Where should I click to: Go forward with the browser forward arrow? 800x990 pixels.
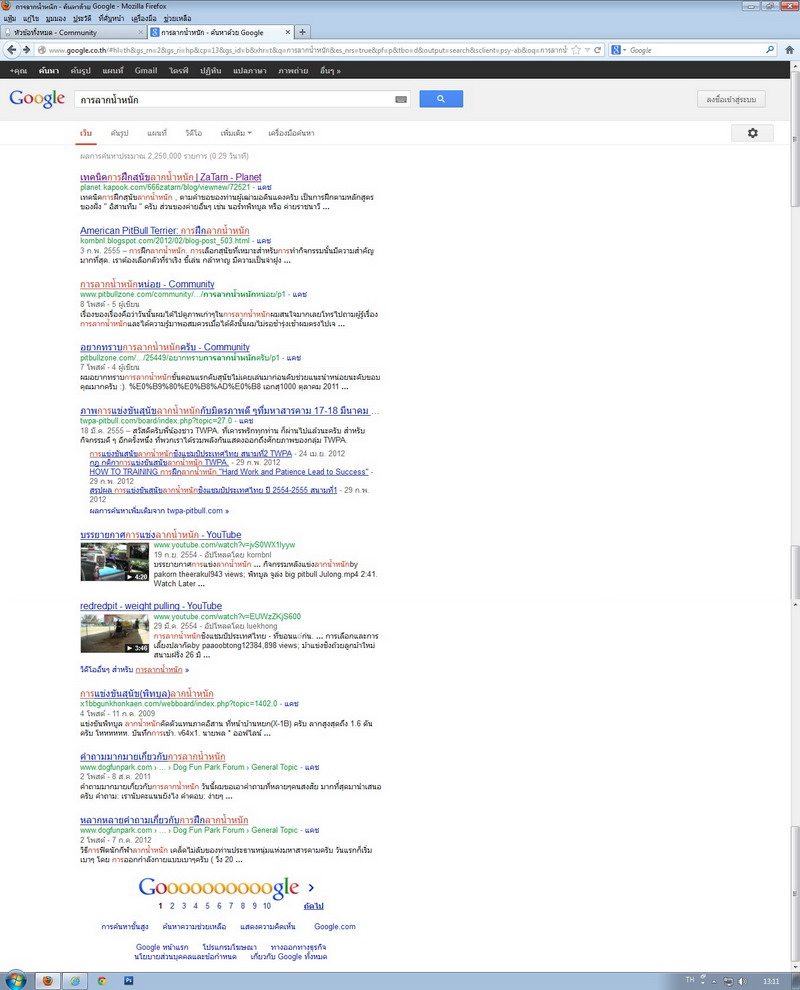pyautogui.click(x=26, y=49)
